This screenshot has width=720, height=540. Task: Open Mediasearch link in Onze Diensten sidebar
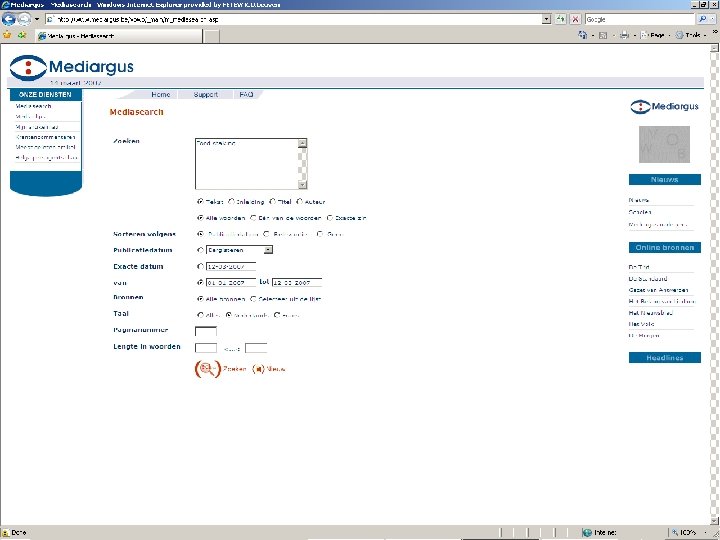(34, 106)
